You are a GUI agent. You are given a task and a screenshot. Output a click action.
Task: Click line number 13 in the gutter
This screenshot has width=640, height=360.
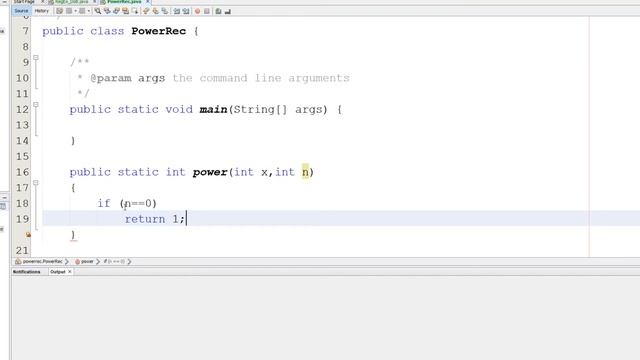click(22, 125)
